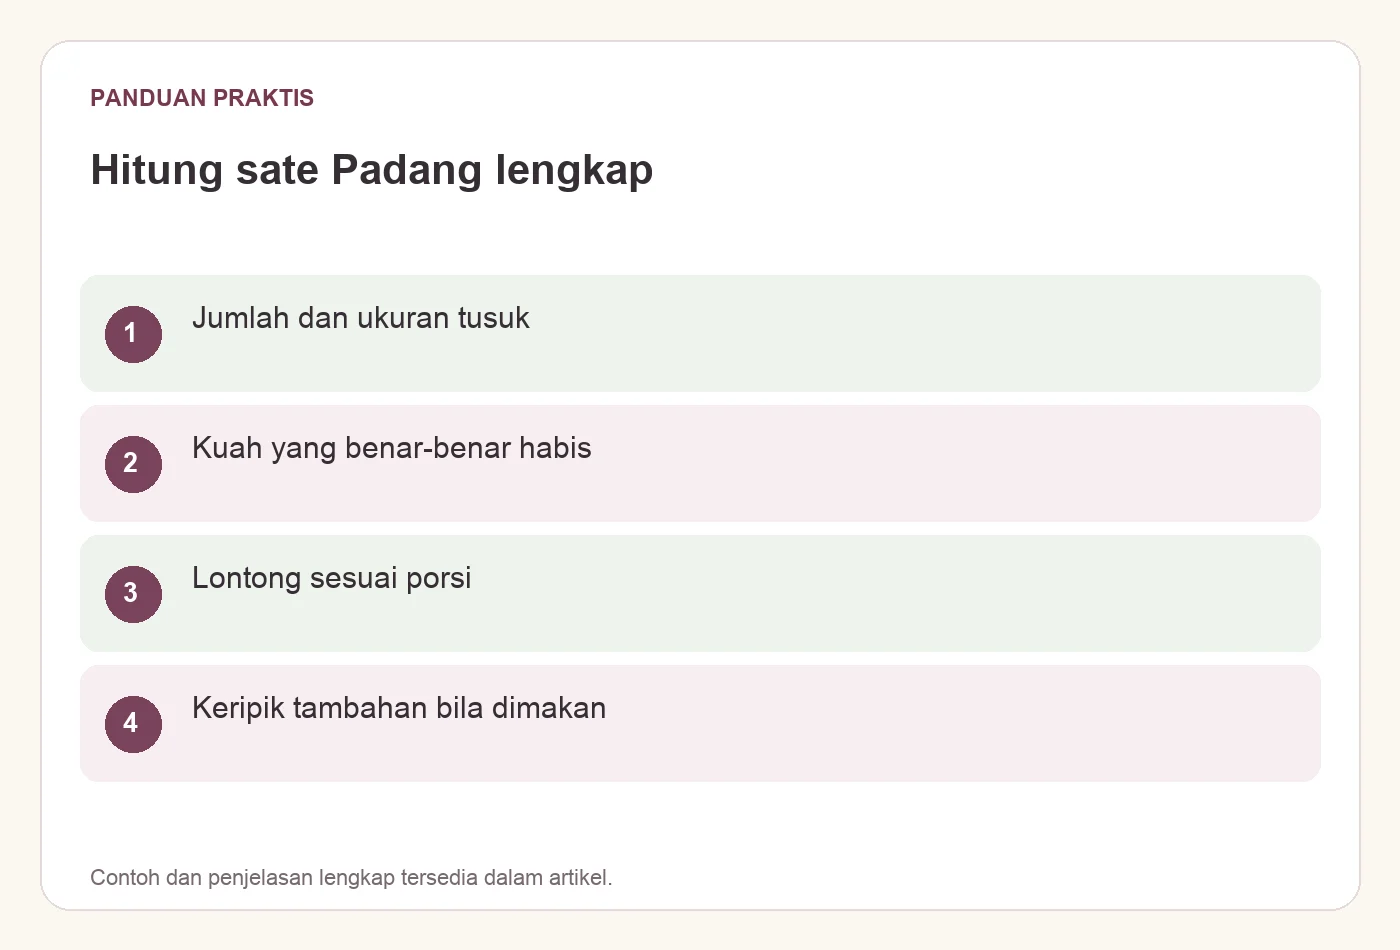This screenshot has width=1400, height=950.
Task: Click the number 1 step badge
Action: 133,334
